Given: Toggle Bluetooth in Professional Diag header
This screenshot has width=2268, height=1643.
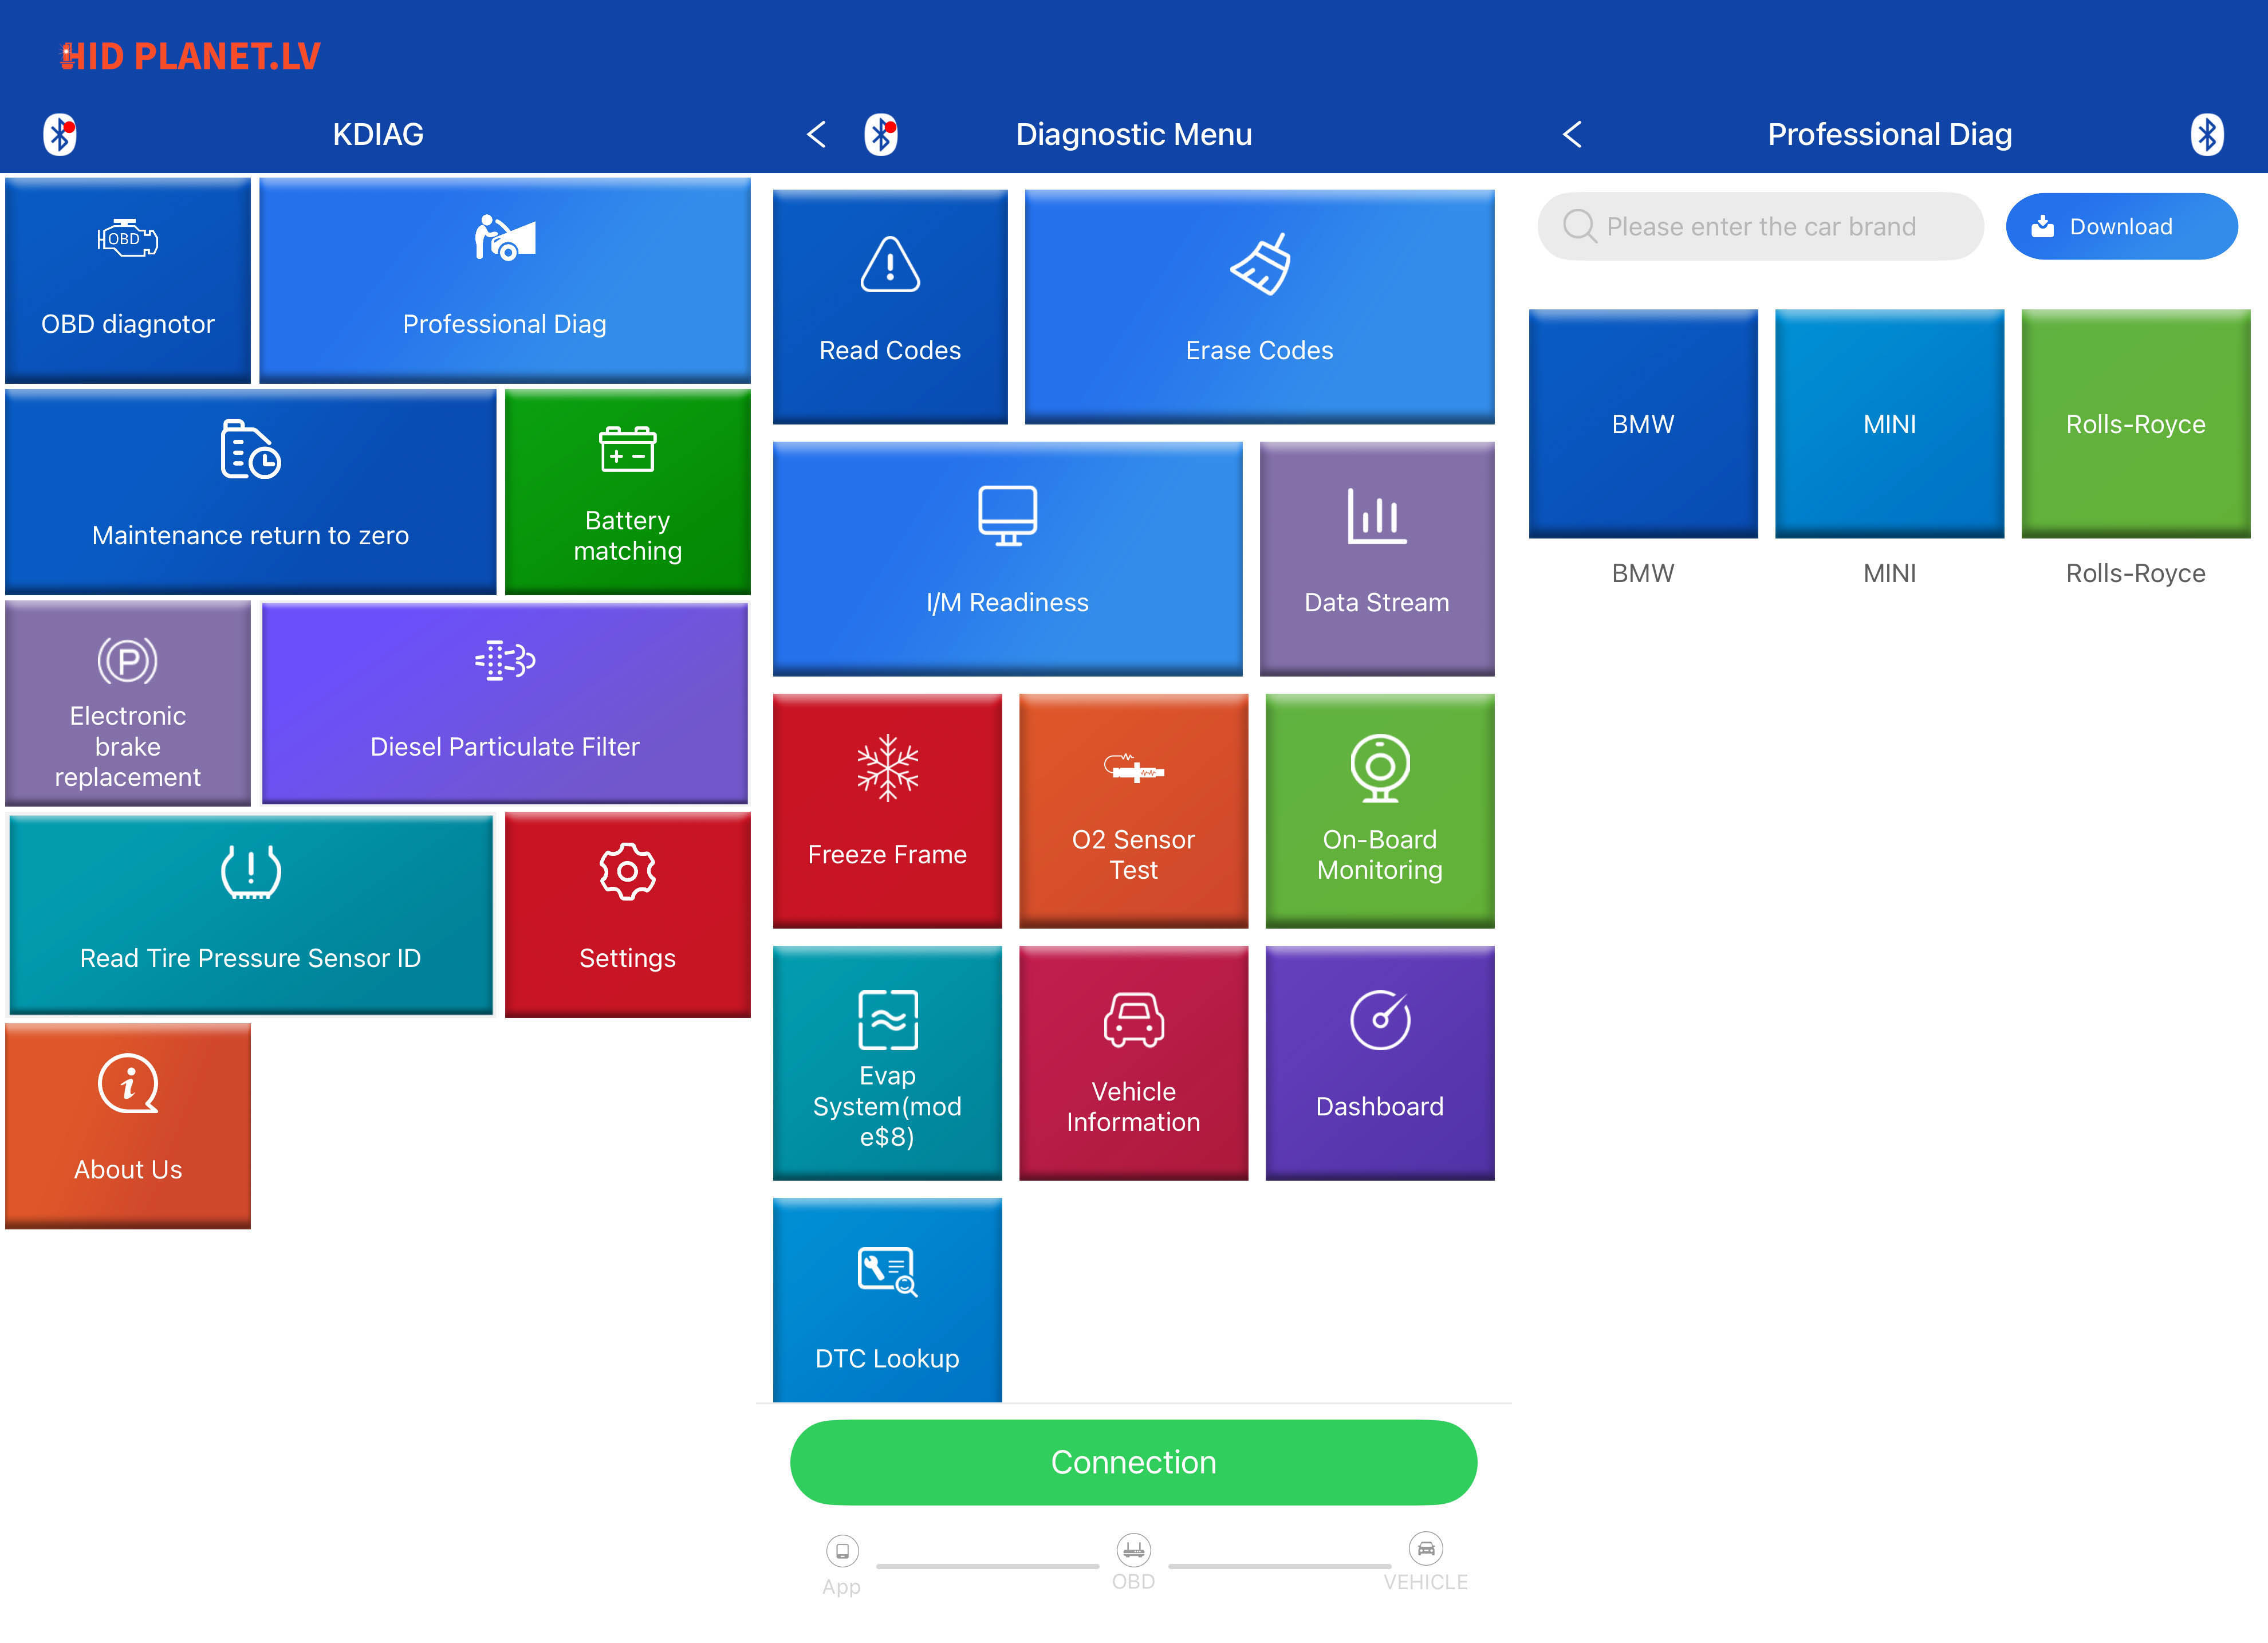Looking at the screenshot, I should 2206,134.
